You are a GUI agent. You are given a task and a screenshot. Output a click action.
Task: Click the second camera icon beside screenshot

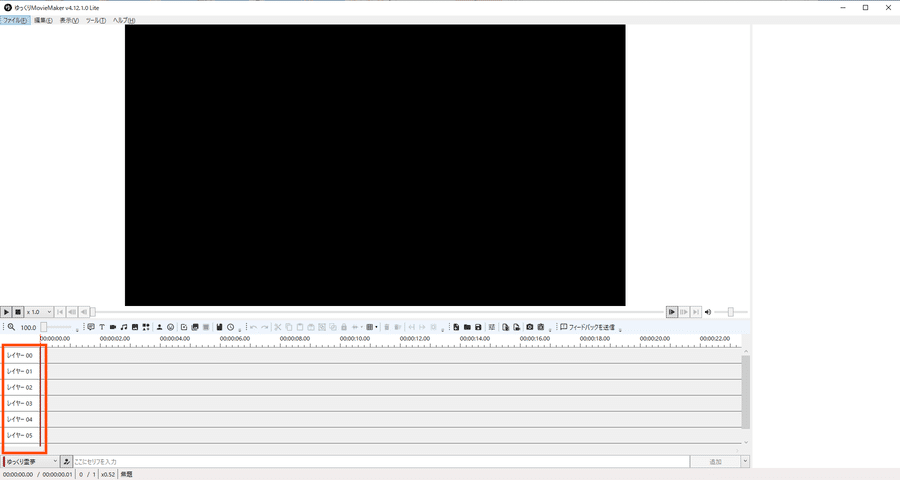(541, 327)
